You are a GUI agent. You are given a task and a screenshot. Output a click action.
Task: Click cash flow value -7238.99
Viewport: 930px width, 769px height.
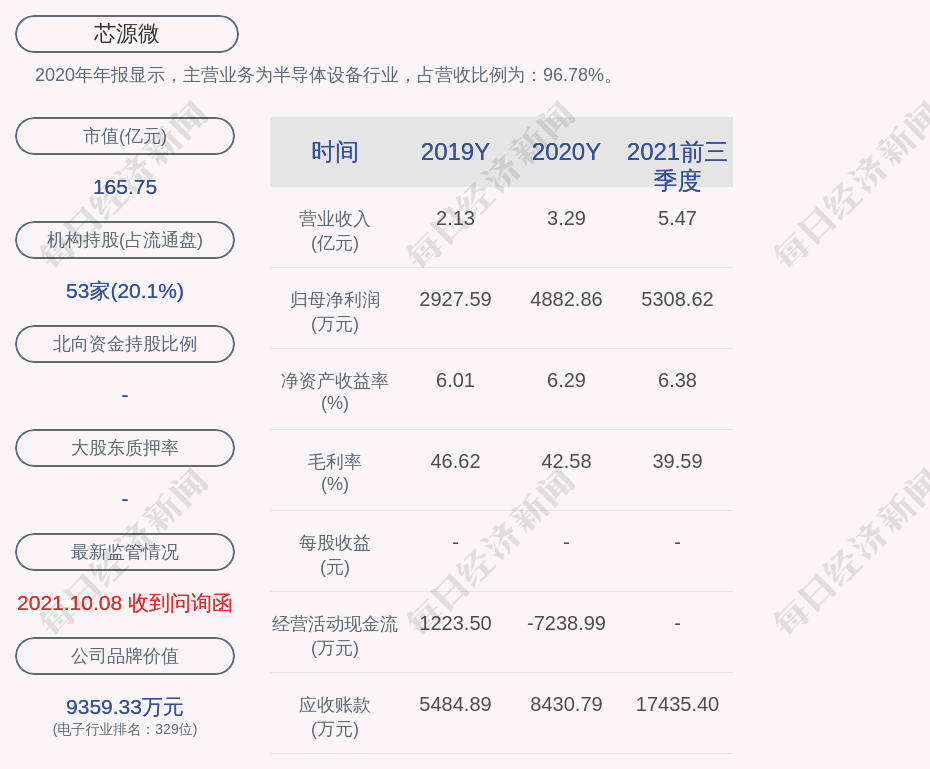566,623
